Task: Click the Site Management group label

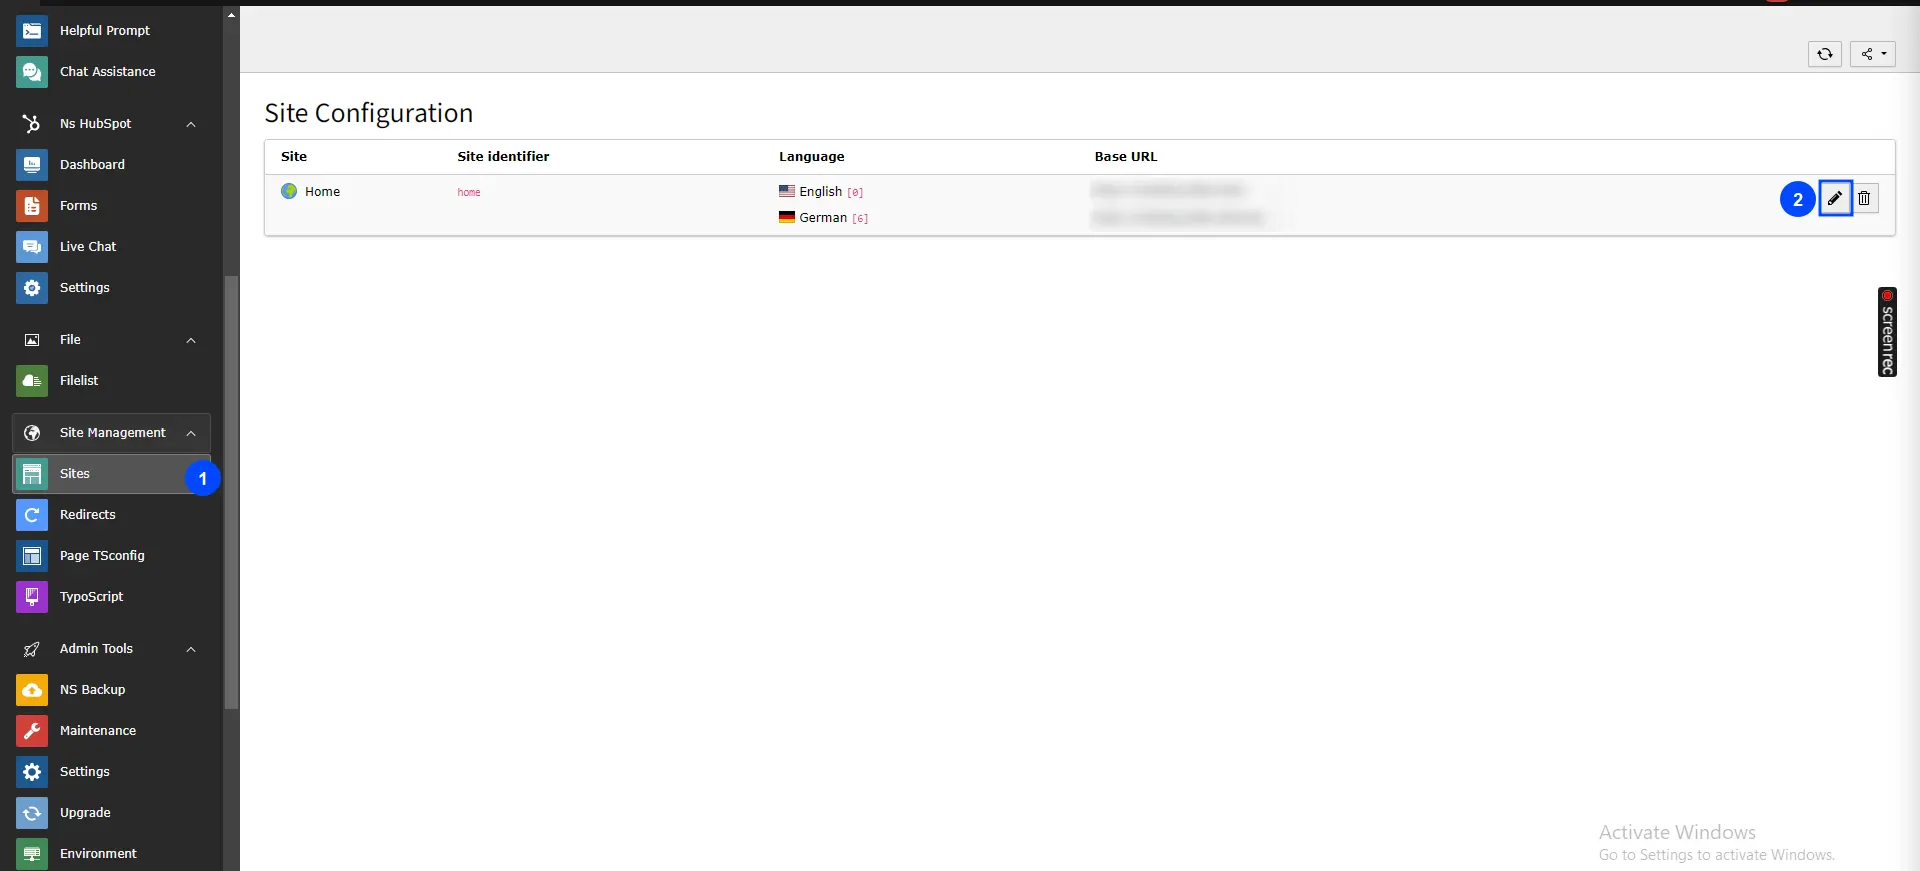Action: click(x=113, y=433)
